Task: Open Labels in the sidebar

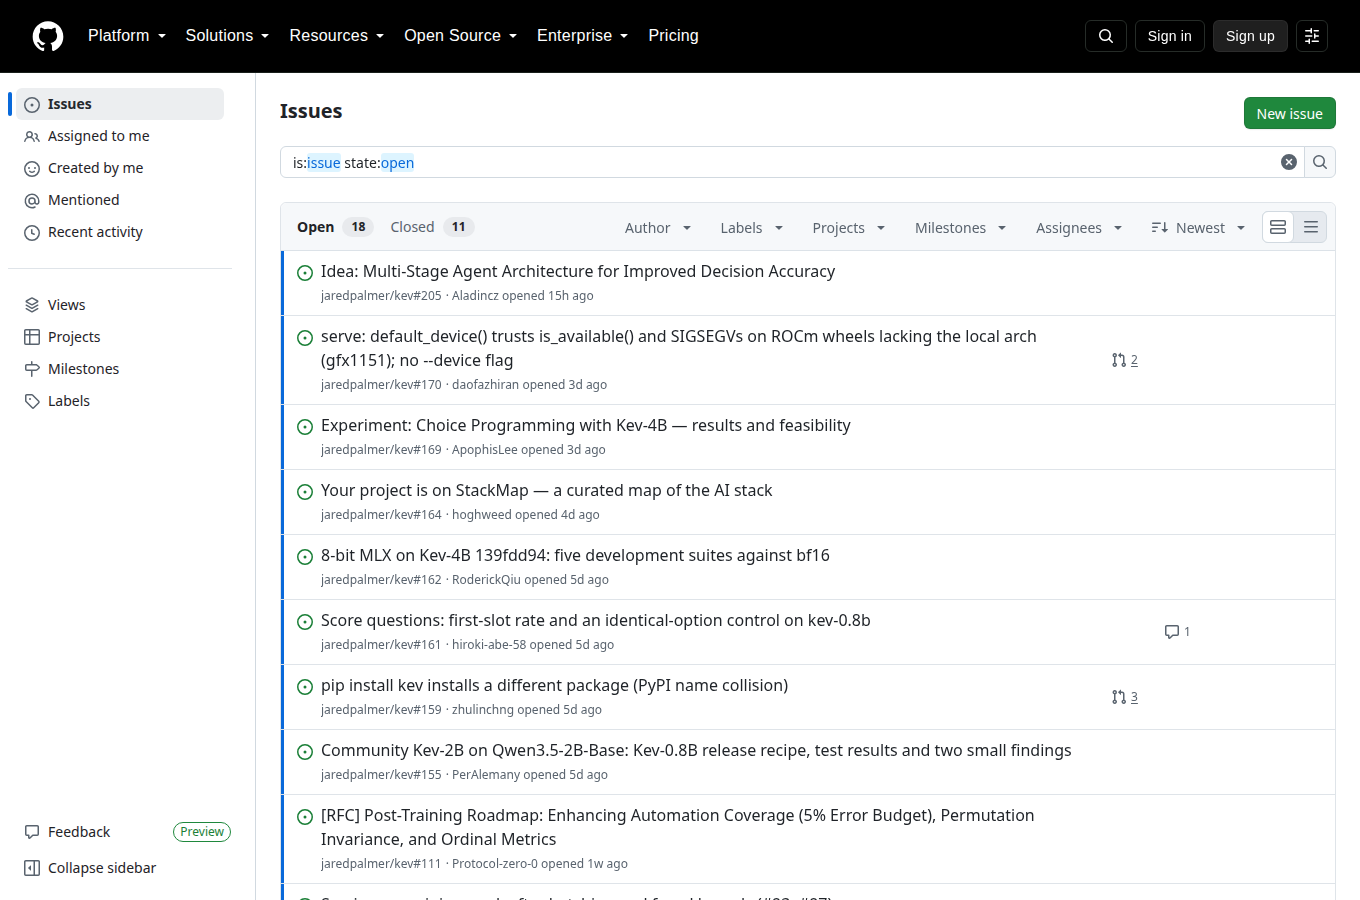Action: pos(120,401)
